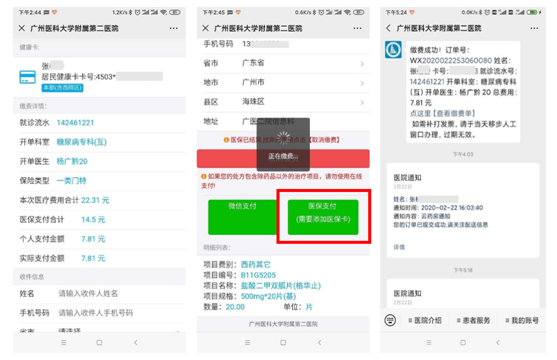Viewport: 557px width, 360px height.
Task: Tap the health card icon
Action: tap(27, 77)
